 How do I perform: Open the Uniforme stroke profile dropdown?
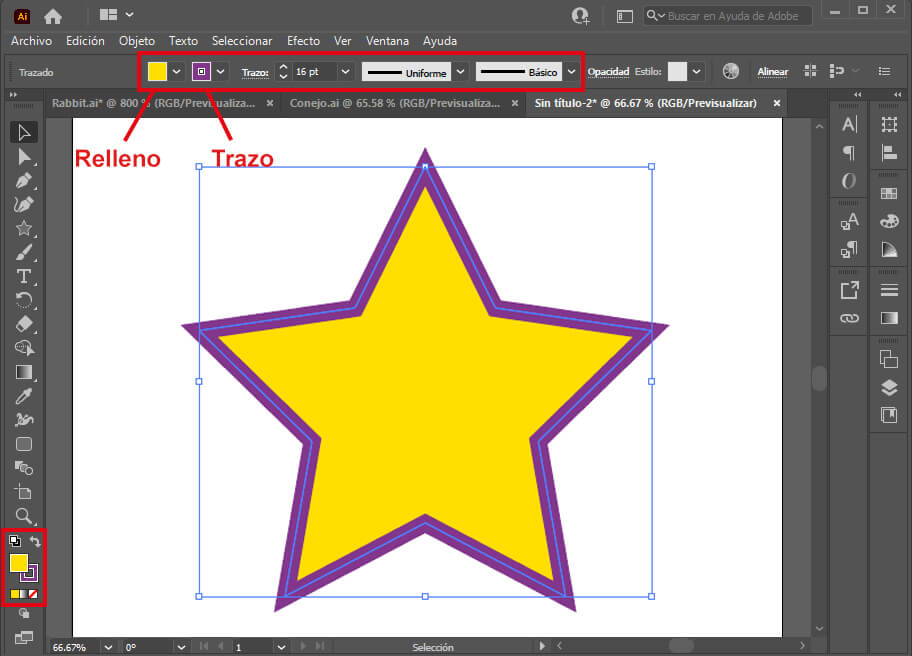pyautogui.click(x=459, y=71)
